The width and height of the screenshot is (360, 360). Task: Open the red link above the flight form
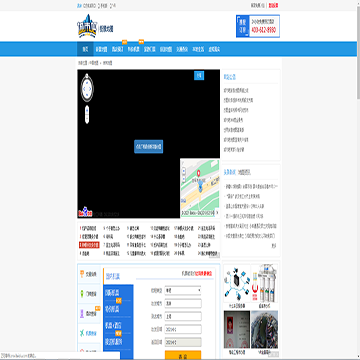click(203, 273)
